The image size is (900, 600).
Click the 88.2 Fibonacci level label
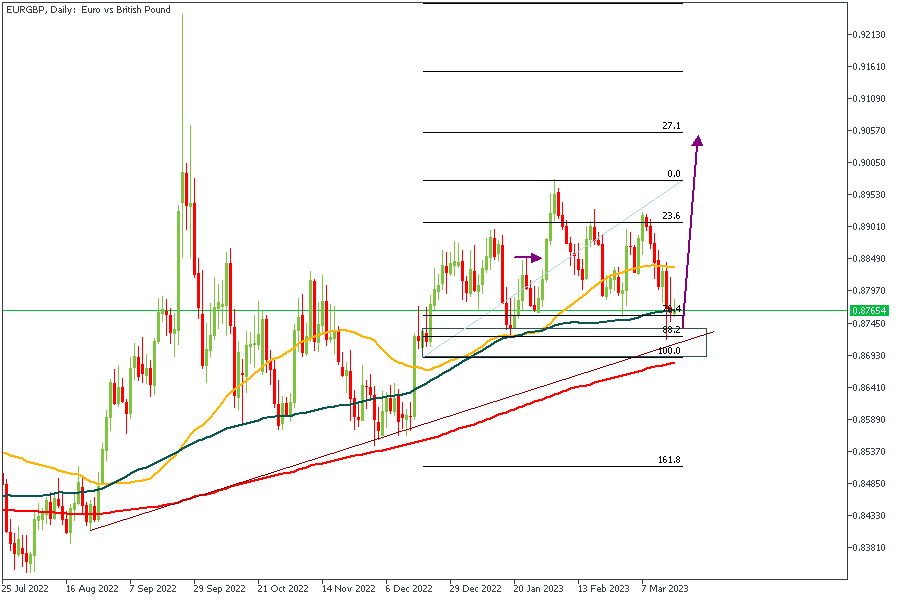click(671, 329)
